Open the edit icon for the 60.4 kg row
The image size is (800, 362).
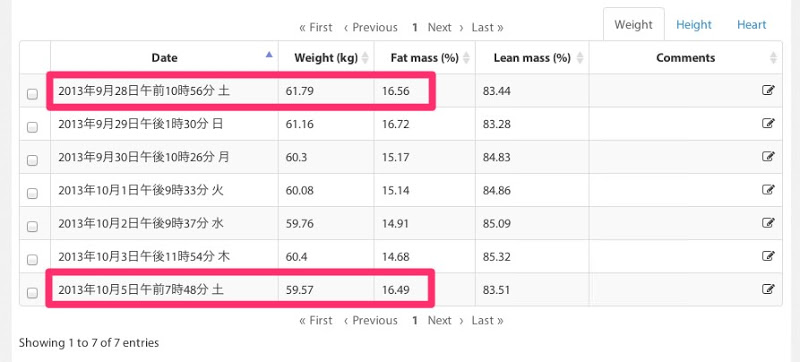tap(768, 256)
